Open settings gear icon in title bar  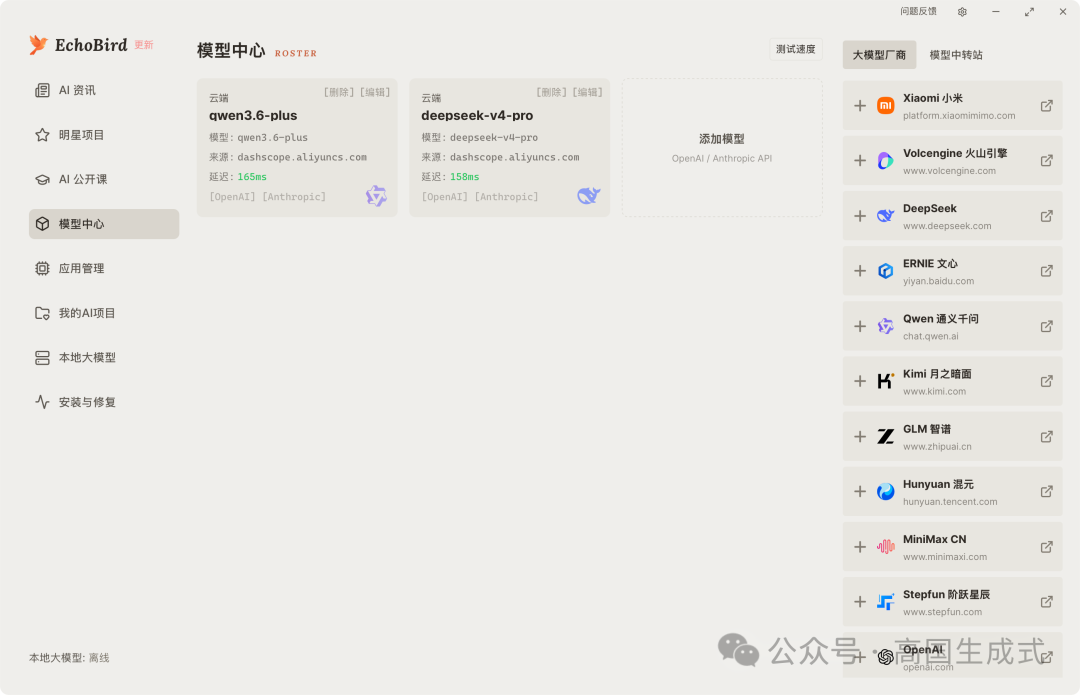coord(962,12)
